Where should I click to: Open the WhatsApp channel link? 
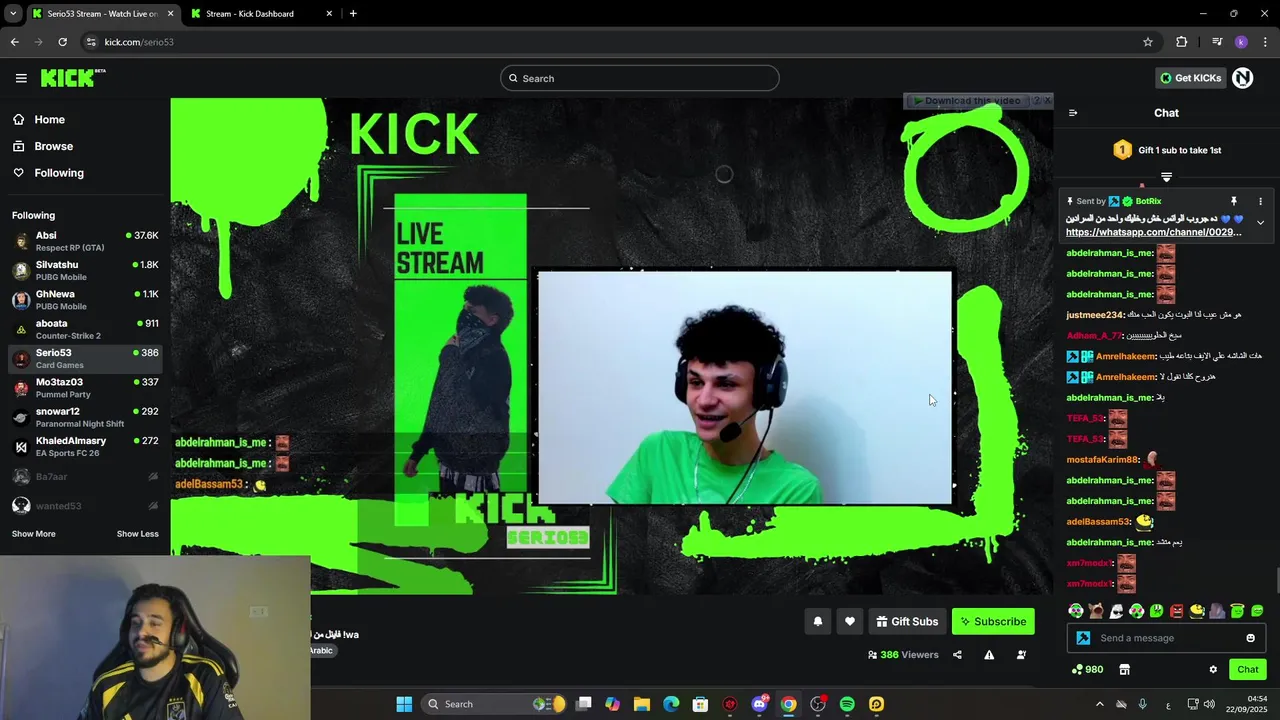point(1154,232)
